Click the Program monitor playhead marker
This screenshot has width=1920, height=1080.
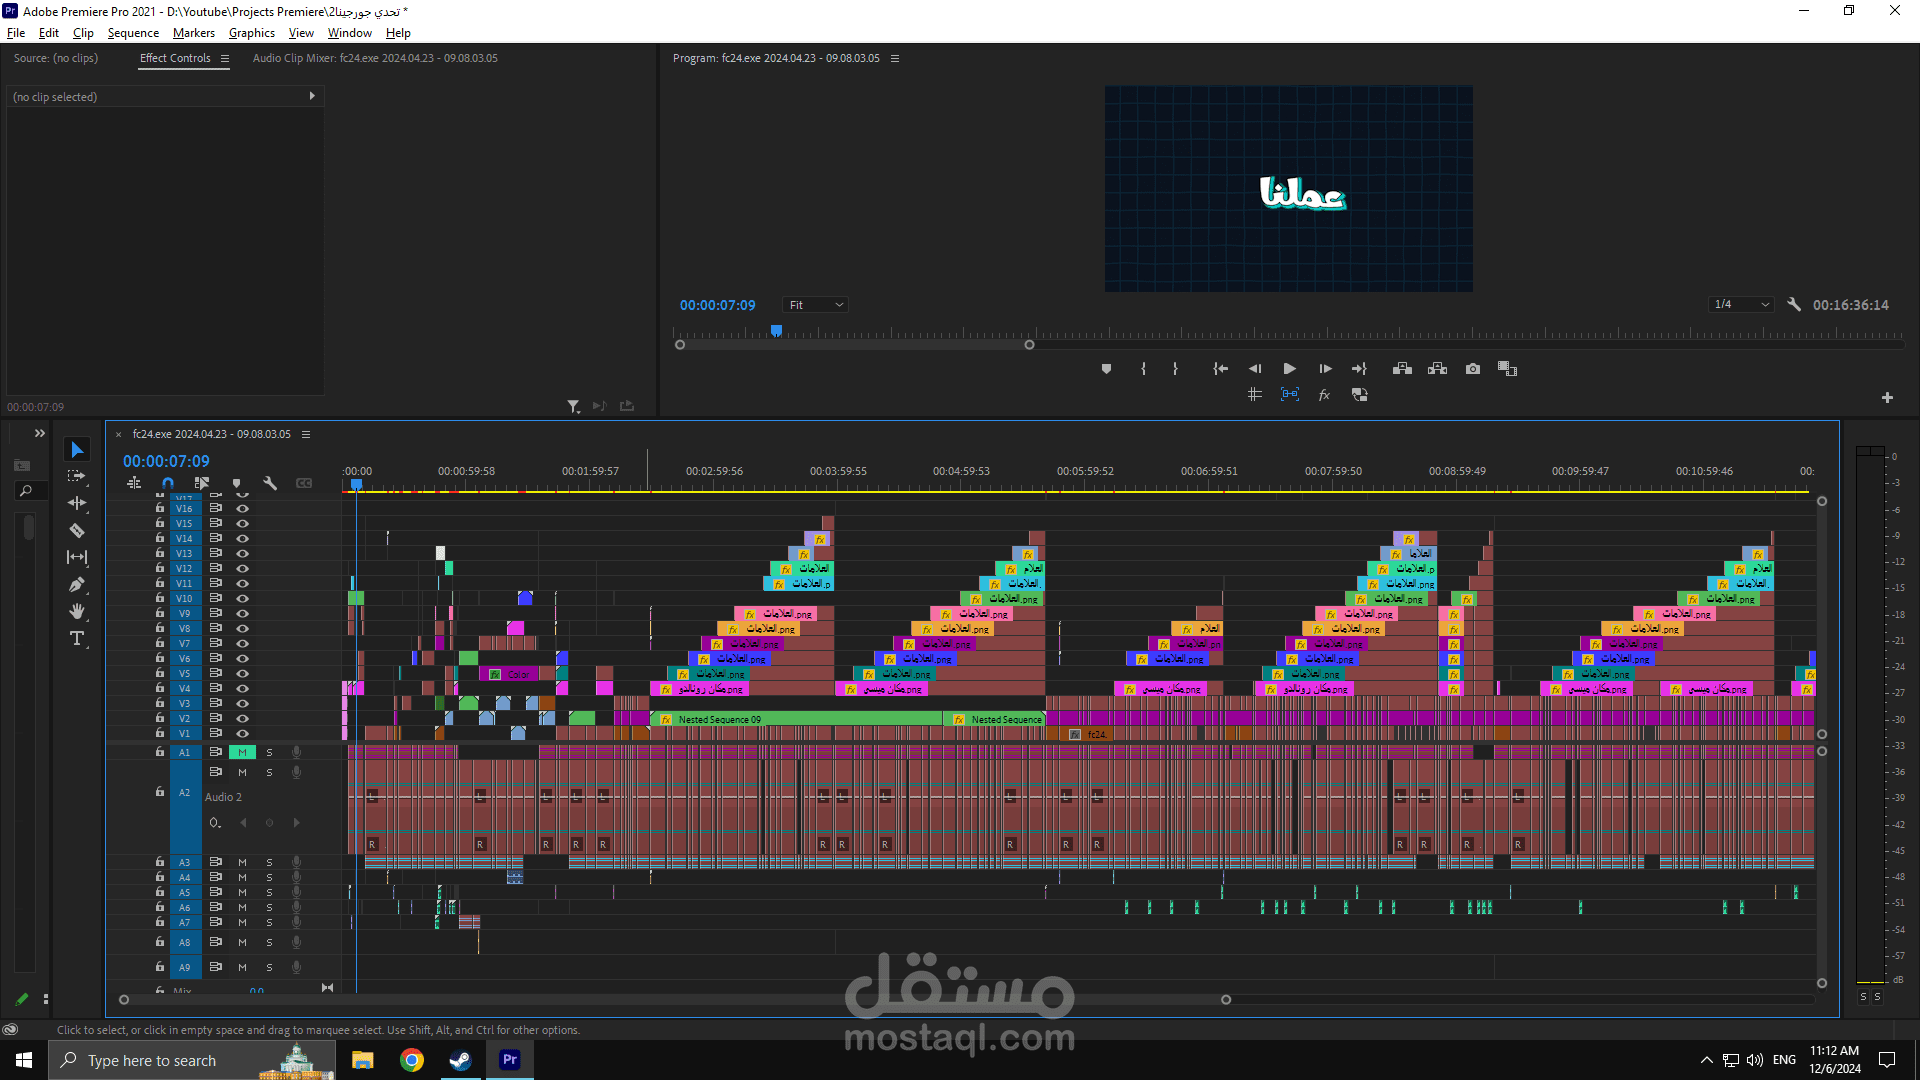[x=776, y=330]
